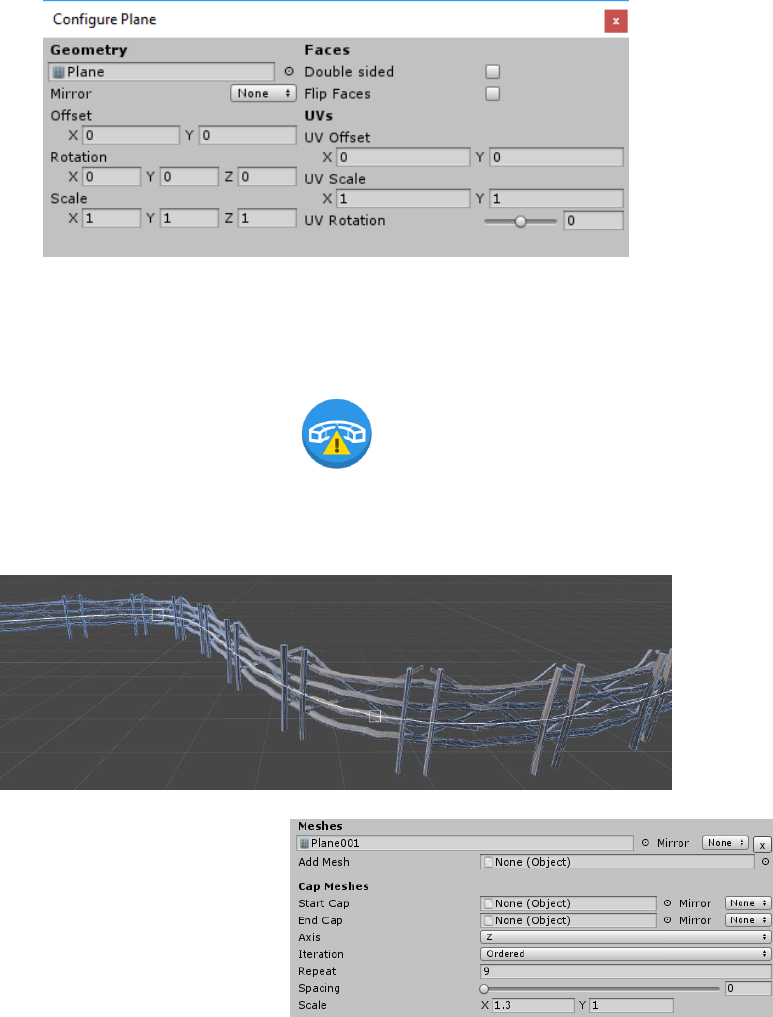Select lower spline control point in viewport
The width and height of the screenshot is (773, 1017).
coord(375,716)
